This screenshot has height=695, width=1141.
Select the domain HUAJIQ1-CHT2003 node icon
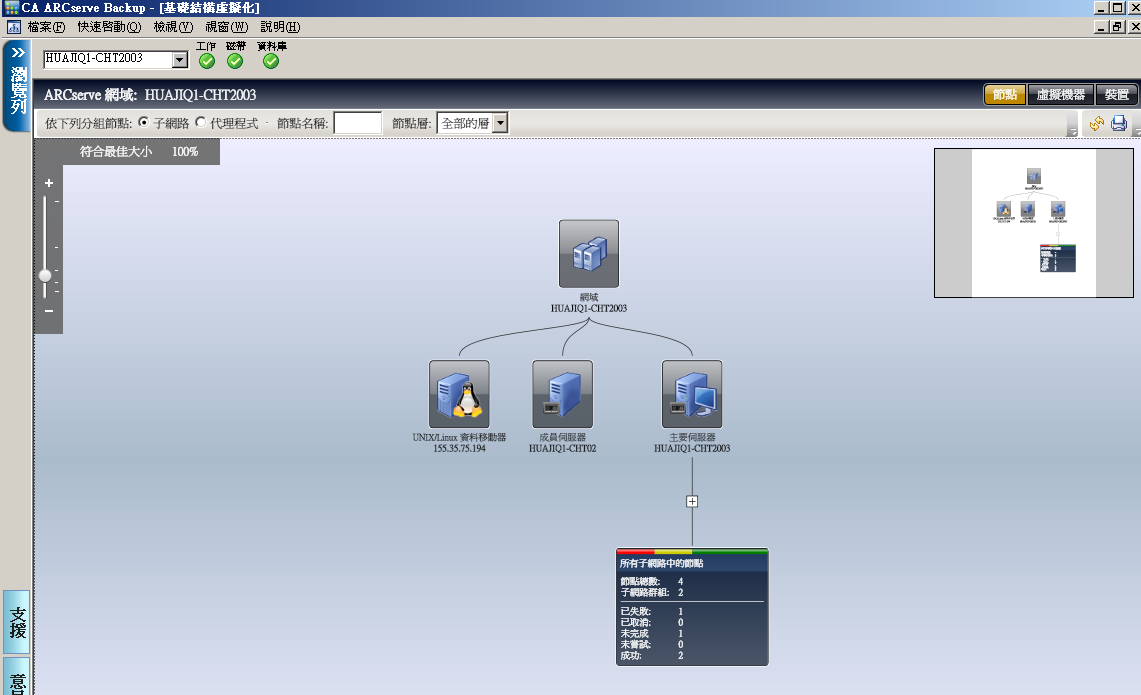[588, 254]
